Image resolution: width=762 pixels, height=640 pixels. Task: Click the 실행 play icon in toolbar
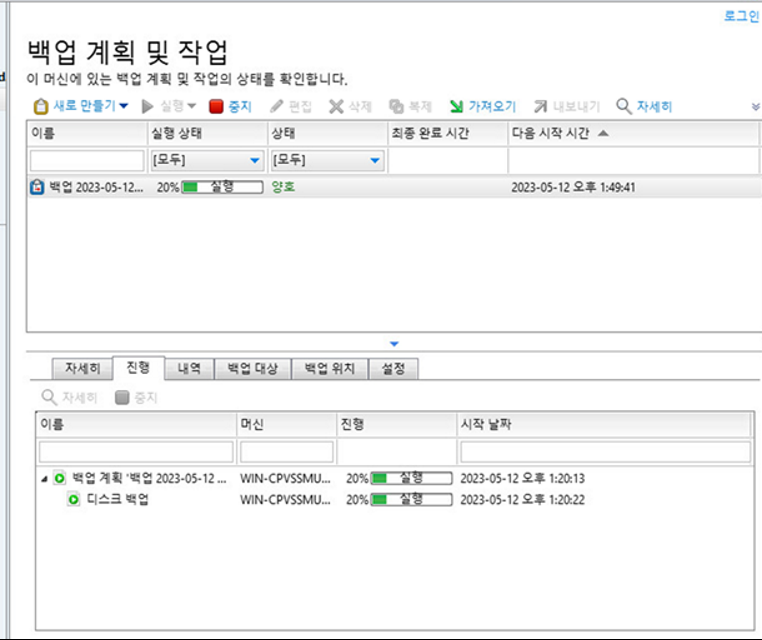pos(147,106)
